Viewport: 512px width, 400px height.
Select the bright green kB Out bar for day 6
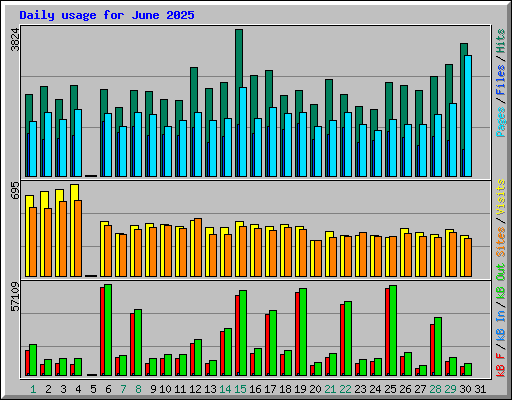[108, 330]
